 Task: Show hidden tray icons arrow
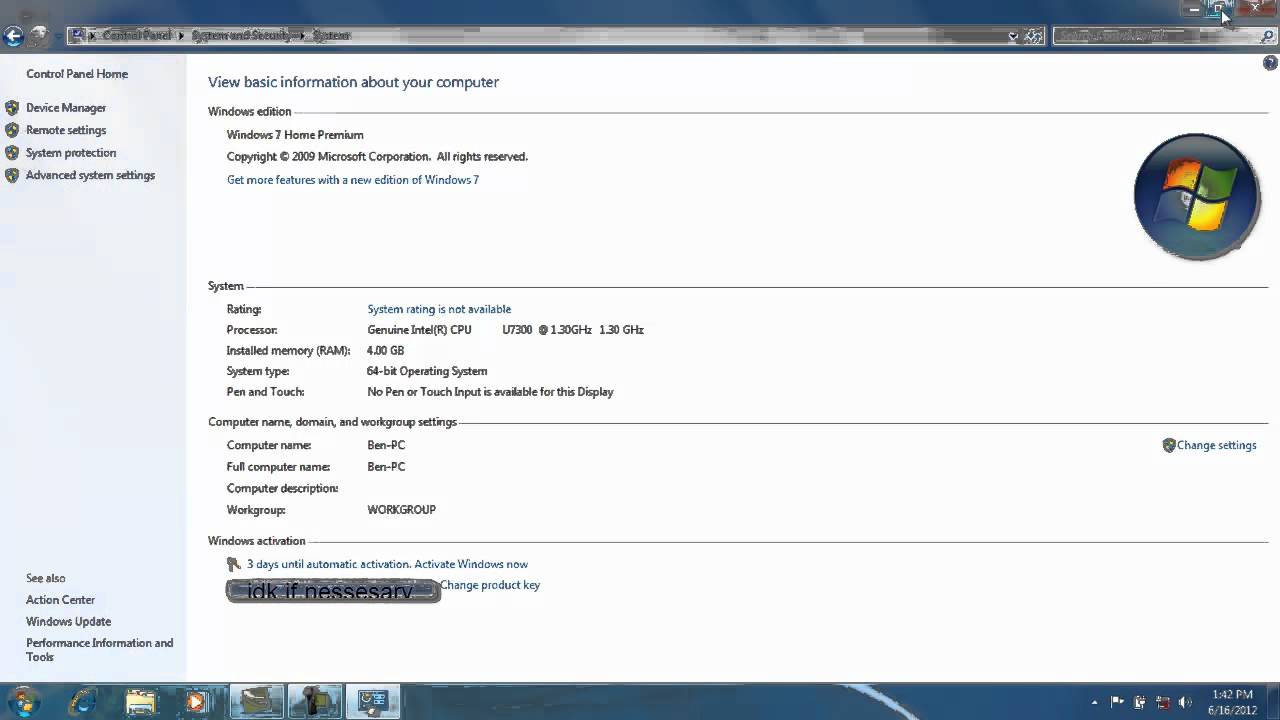pos(1094,702)
